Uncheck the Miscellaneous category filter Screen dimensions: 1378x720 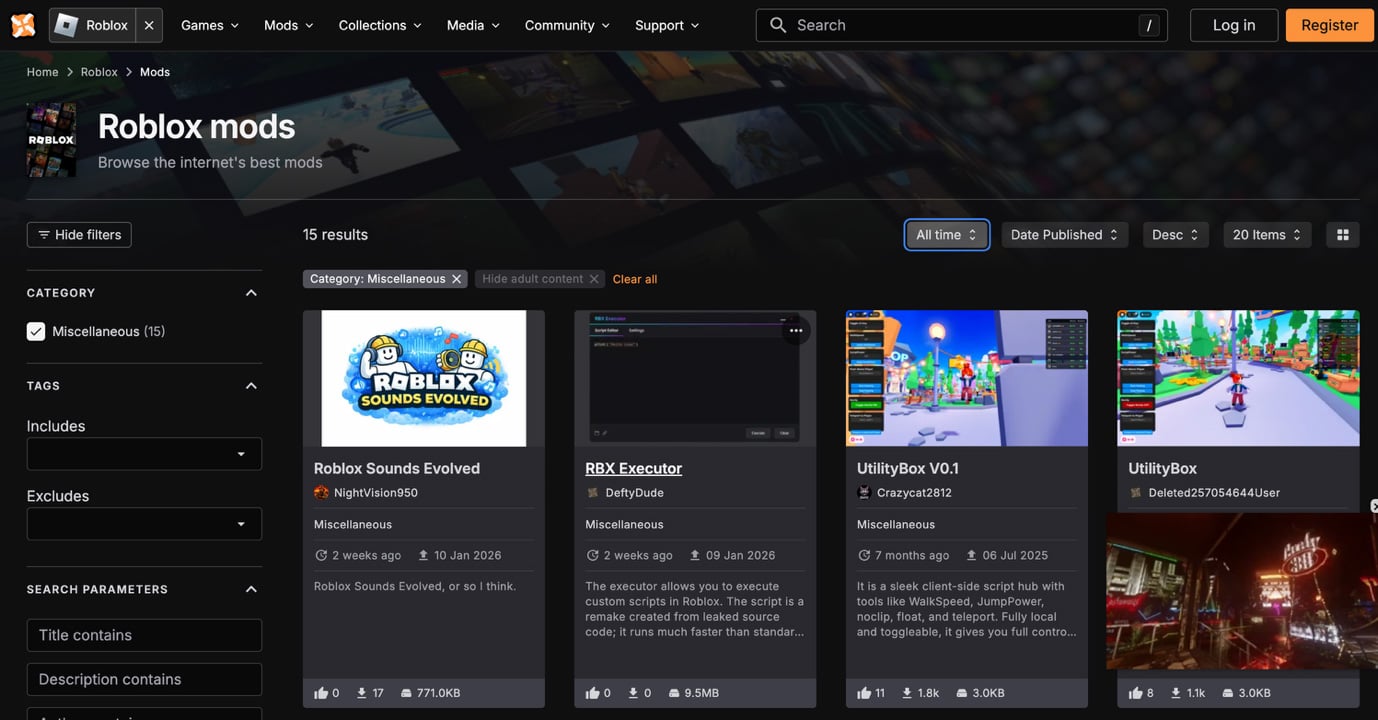[36, 330]
